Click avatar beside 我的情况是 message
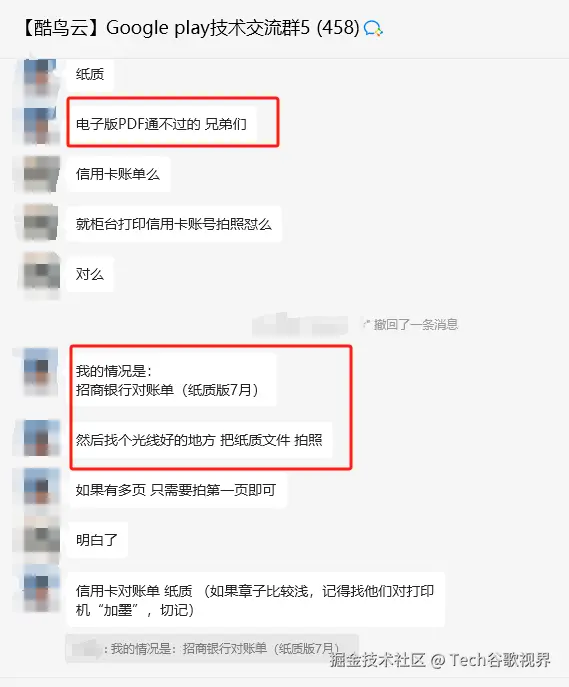Screen dimensions: 569x687 [x=41, y=371]
